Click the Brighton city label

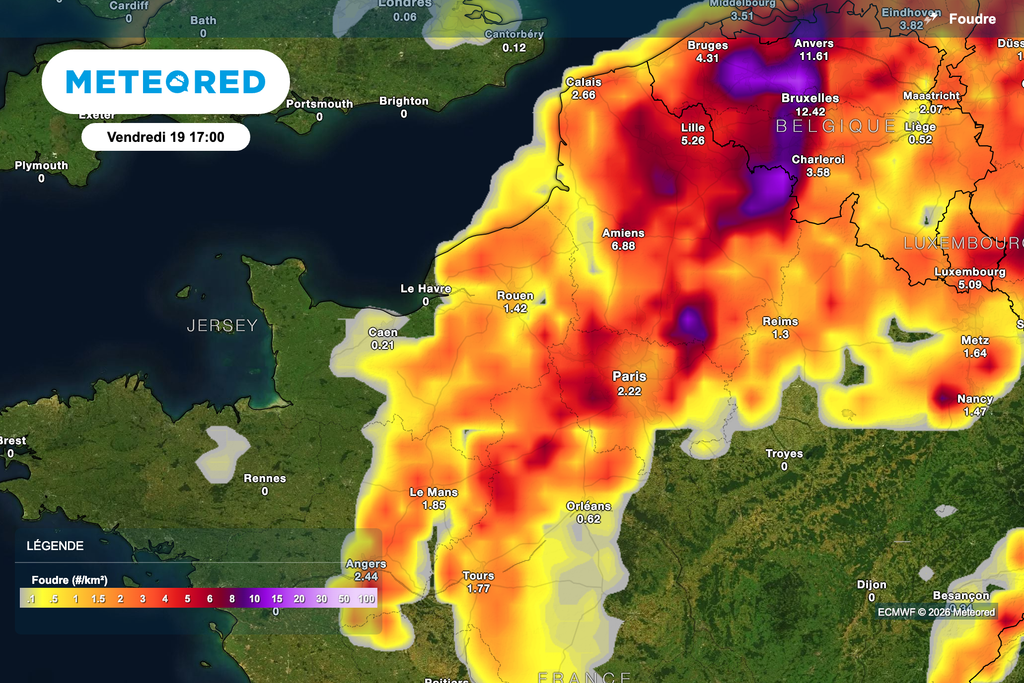tap(404, 101)
